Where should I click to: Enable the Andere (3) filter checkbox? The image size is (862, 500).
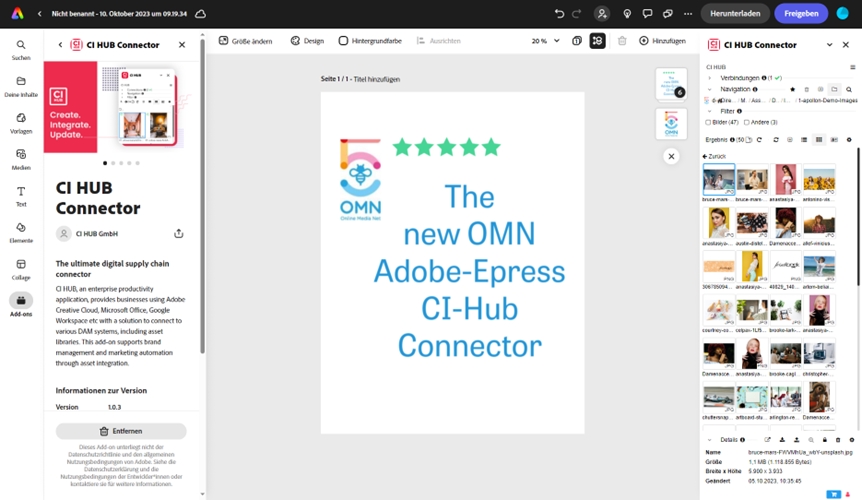point(747,122)
